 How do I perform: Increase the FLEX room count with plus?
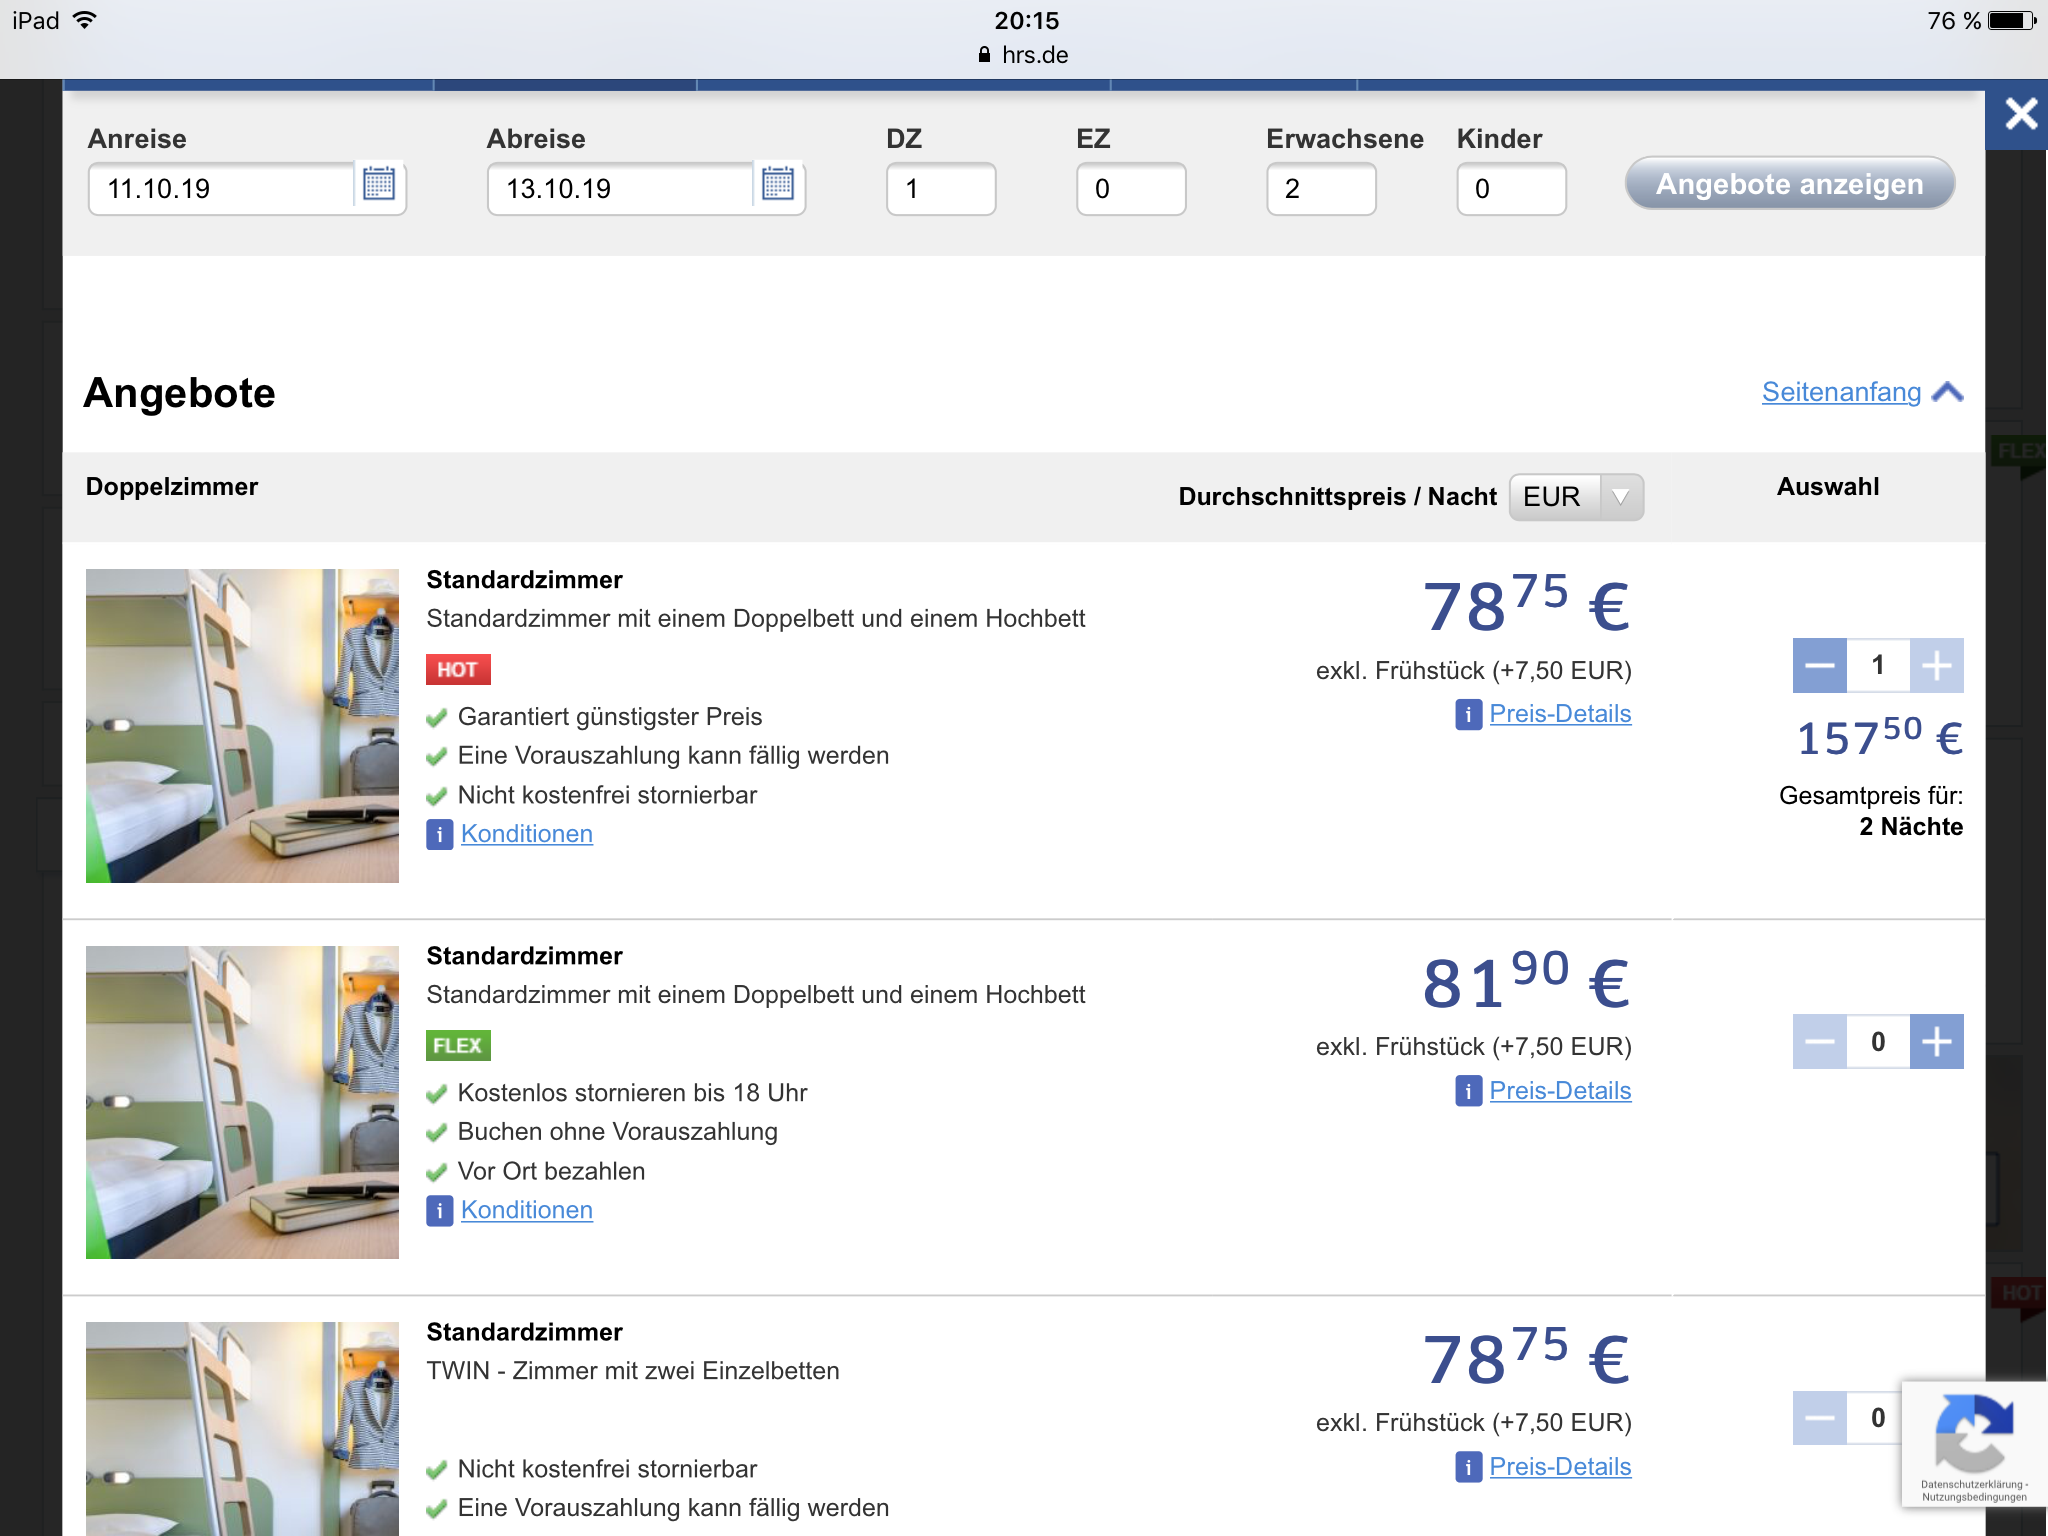point(1937,1042)
